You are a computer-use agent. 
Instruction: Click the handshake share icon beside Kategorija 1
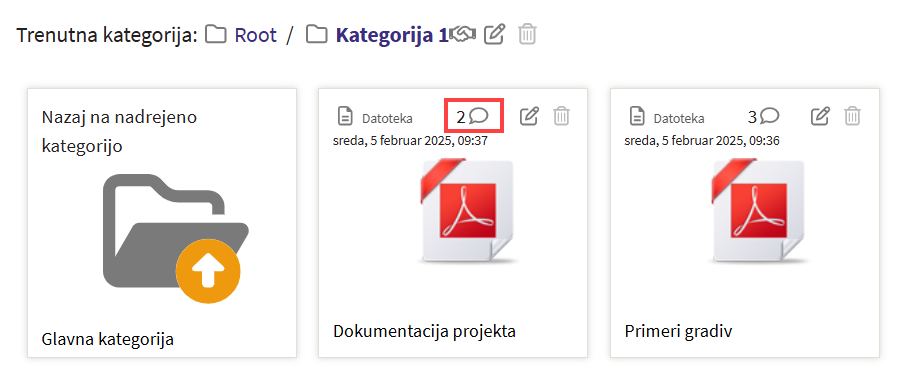click(x=463, y=35)
